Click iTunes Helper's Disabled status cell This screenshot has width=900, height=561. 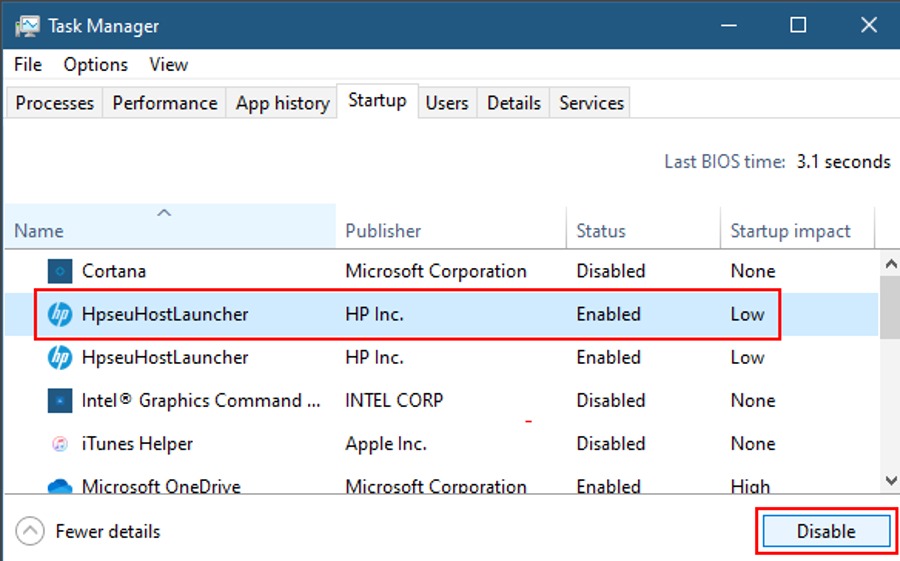(611, 443)
